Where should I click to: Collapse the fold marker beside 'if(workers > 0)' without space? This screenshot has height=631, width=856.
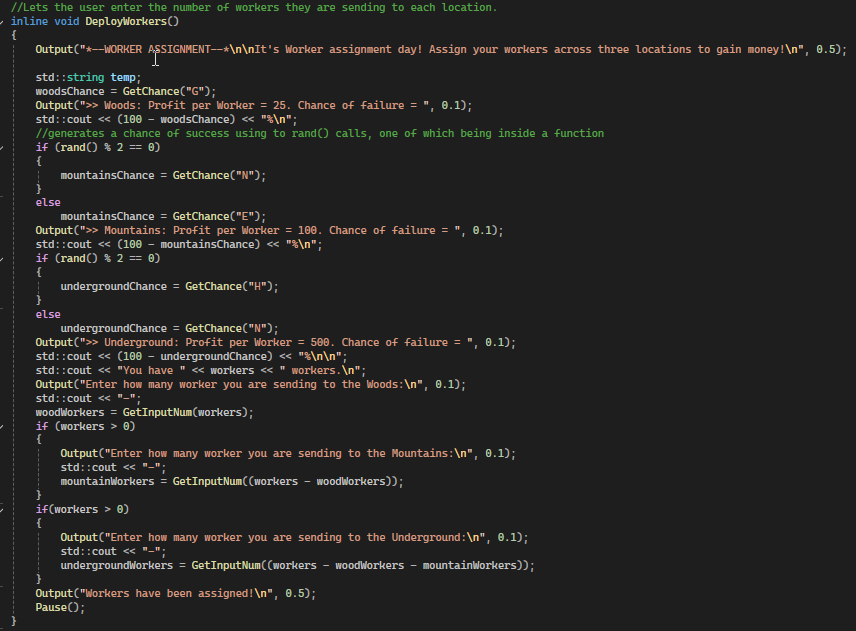click(x=2, y=510)
